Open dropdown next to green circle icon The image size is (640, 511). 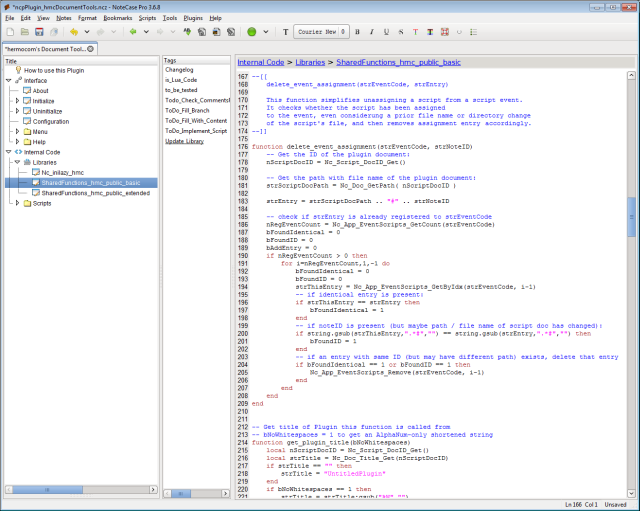pyautogui.click(x=266, y=32)
